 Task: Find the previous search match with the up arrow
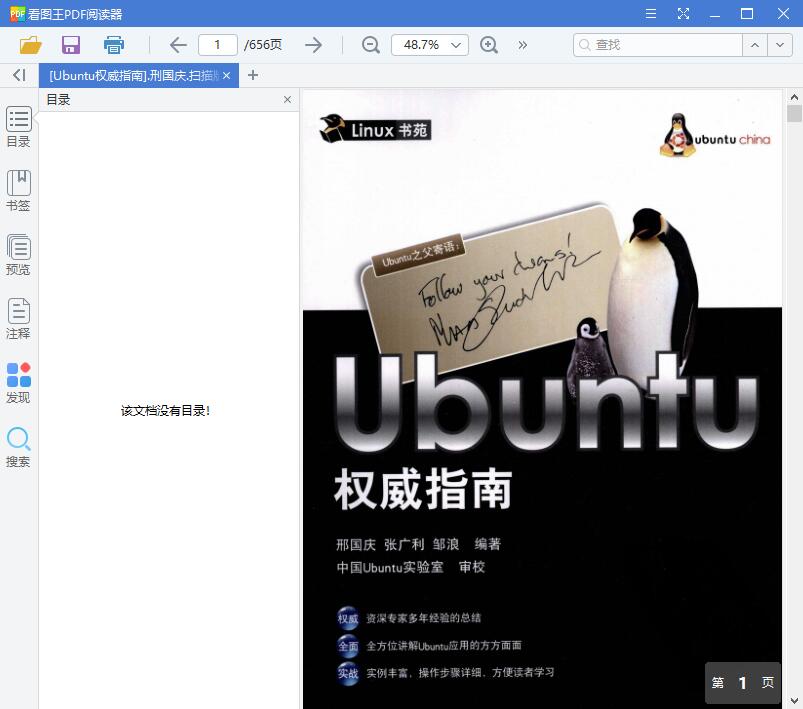pyautogui.click(x=755, y=45)
